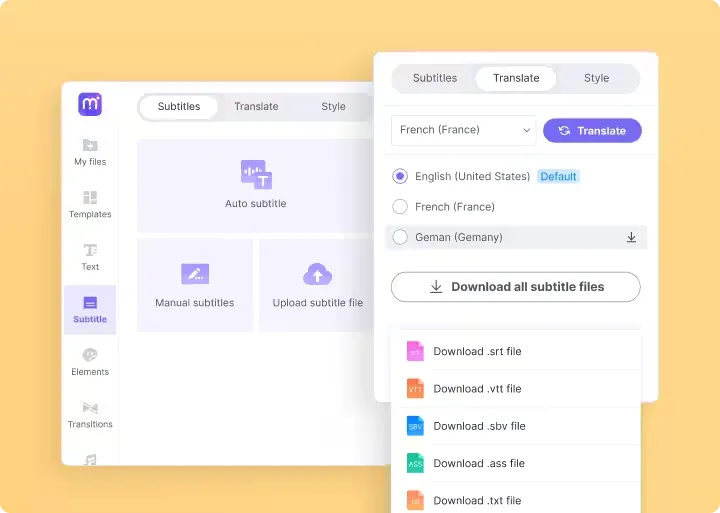Open the Templates sidebar section
720x513 pixels.
90,205
